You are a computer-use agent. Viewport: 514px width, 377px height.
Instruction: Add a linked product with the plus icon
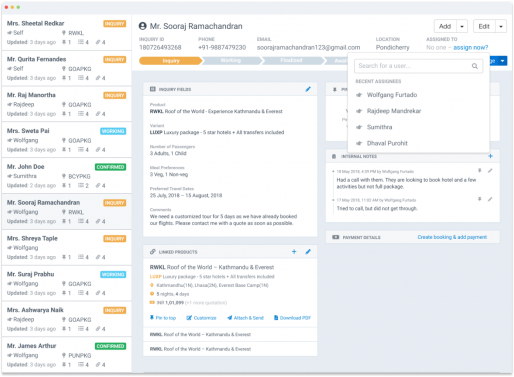click(x=294, y=252)
